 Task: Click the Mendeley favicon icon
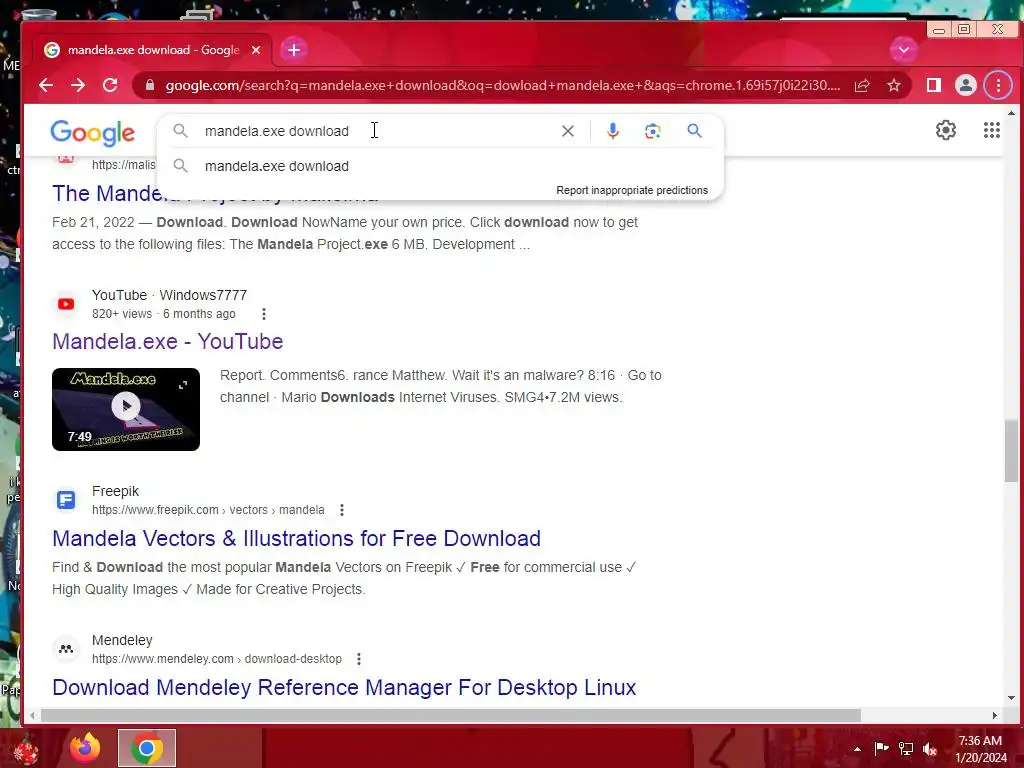coord(66,649)
